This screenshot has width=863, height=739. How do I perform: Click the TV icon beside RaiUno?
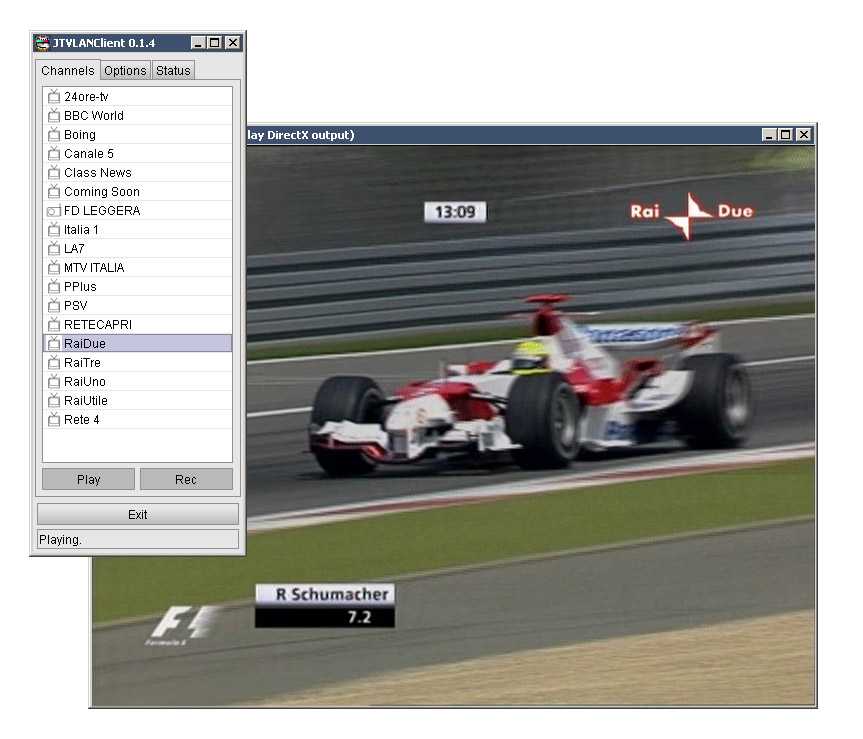[x=53, y=381]
